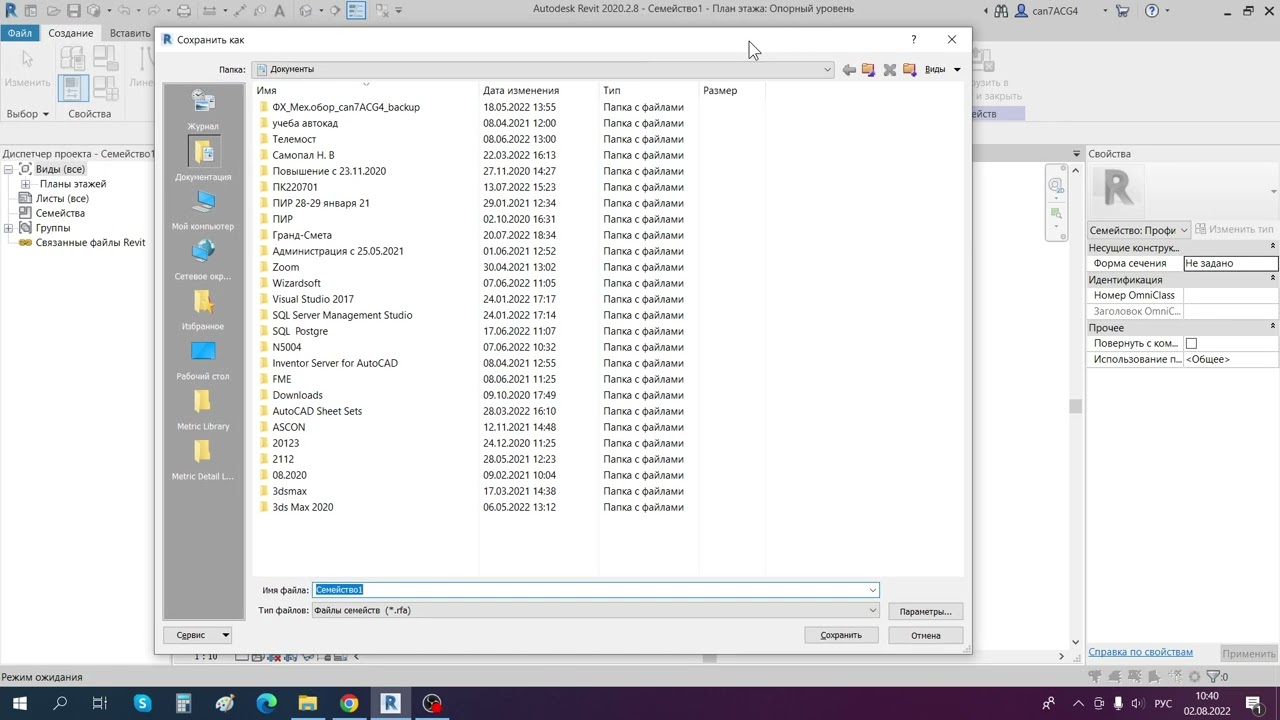Screen dimensions: 1280x720
Task: Click the back arrow in Save dialog
Action: pos(849,69)
